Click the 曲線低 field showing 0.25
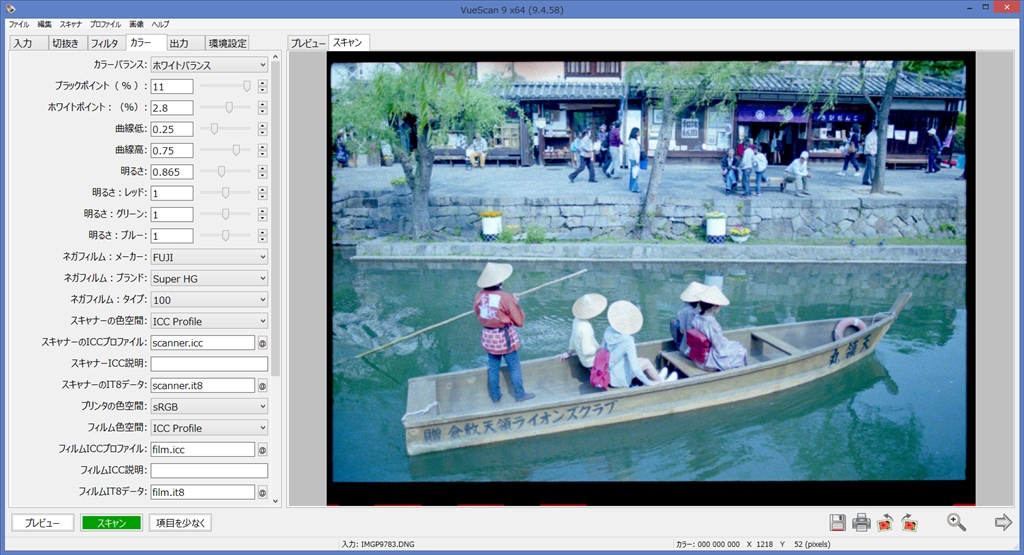The height and width of the screenshot is (555, 1024). point(172,129)
